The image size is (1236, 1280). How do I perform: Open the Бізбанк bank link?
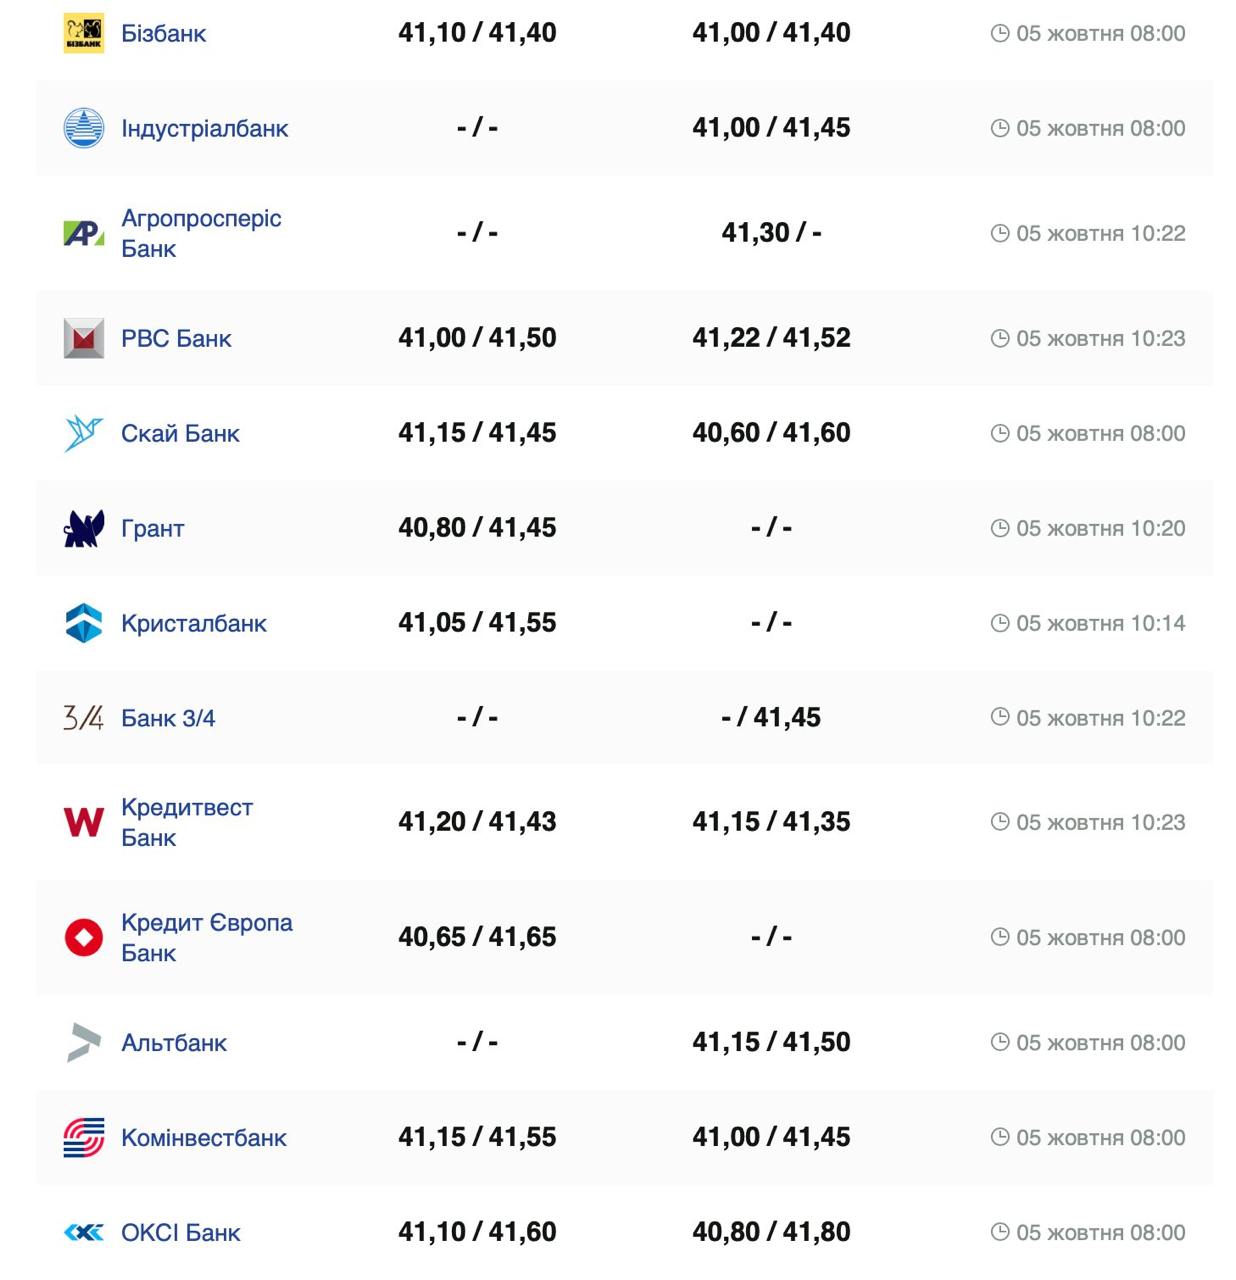coord(163,33)
